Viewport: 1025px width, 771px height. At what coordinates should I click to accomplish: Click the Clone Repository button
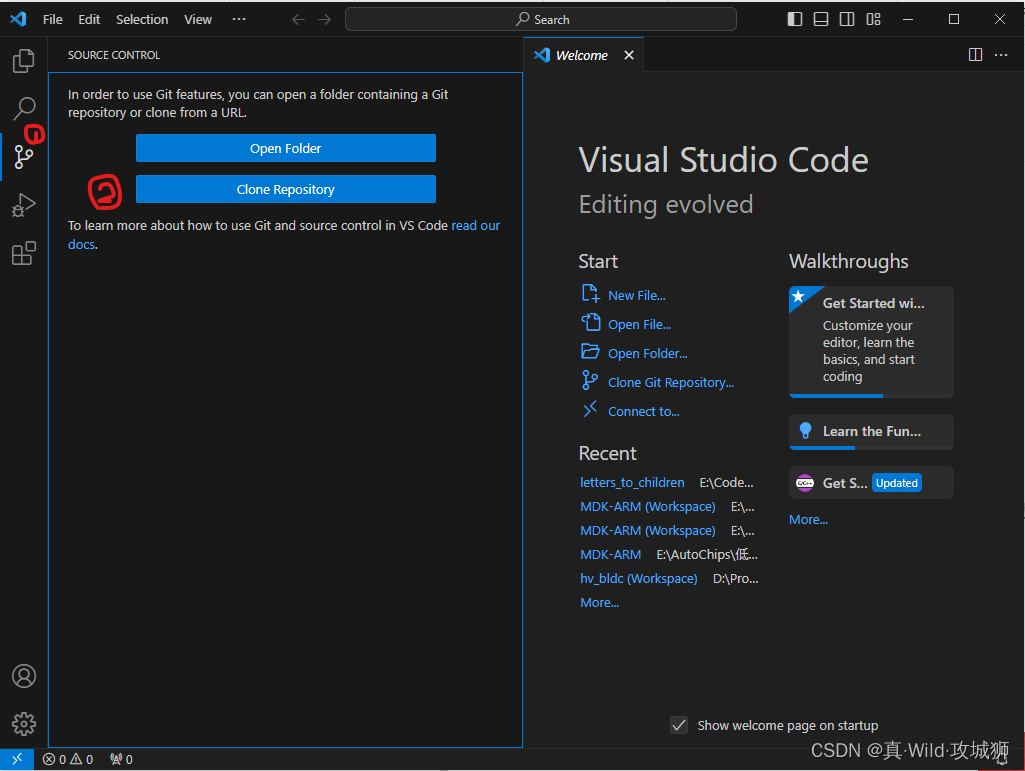(x=285, y=189)
